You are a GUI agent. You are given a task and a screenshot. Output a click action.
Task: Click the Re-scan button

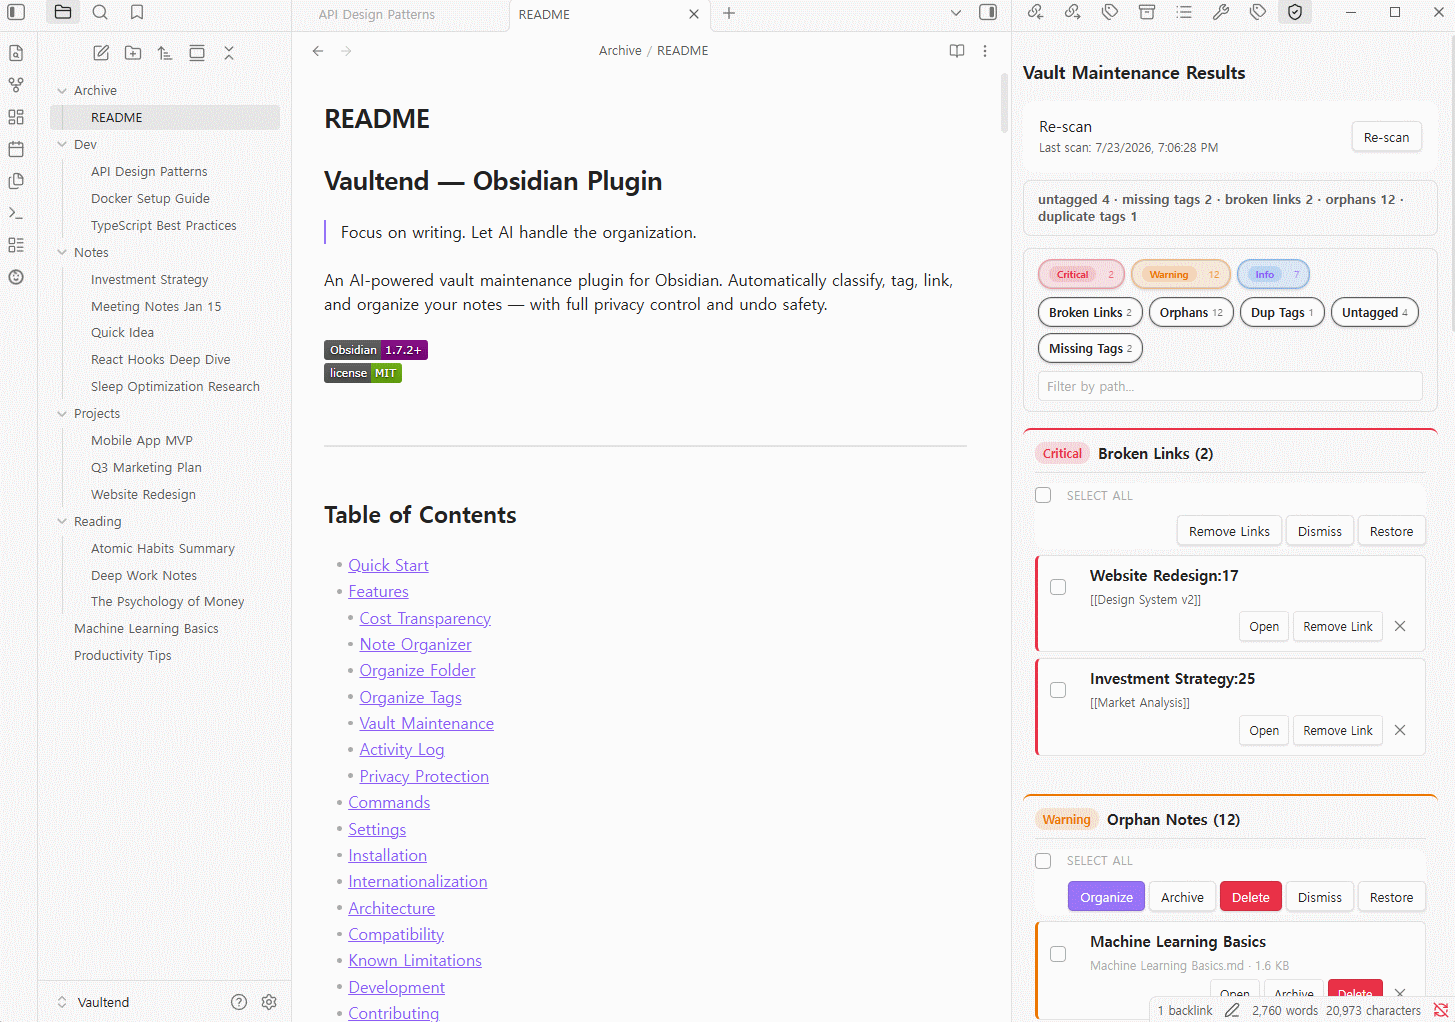[1386, 137]
